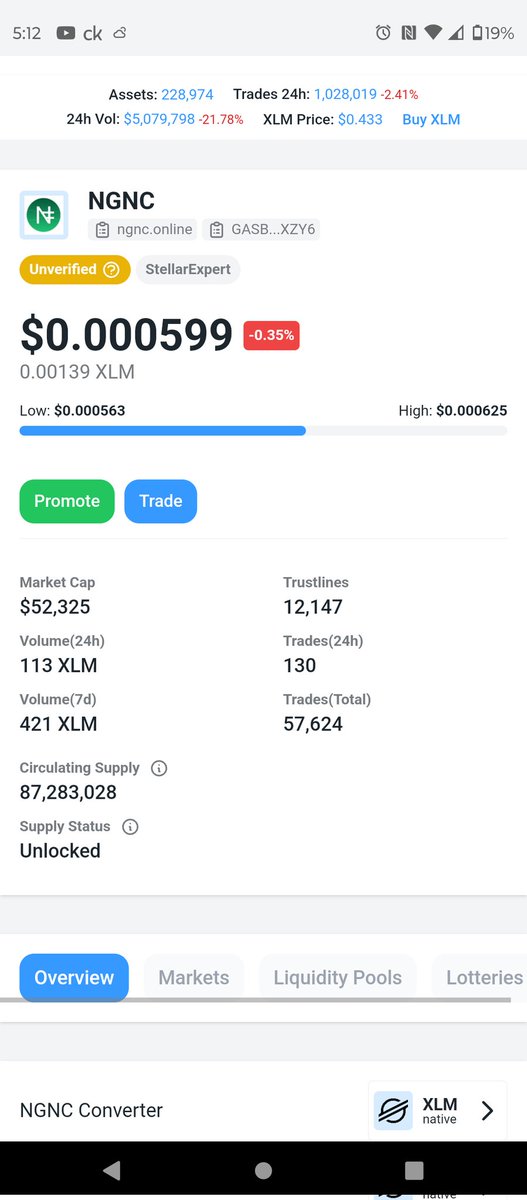Viewport: 527px width, 1200px height.
Task: Tap Android home navigation button
Action: [263, 1170]
